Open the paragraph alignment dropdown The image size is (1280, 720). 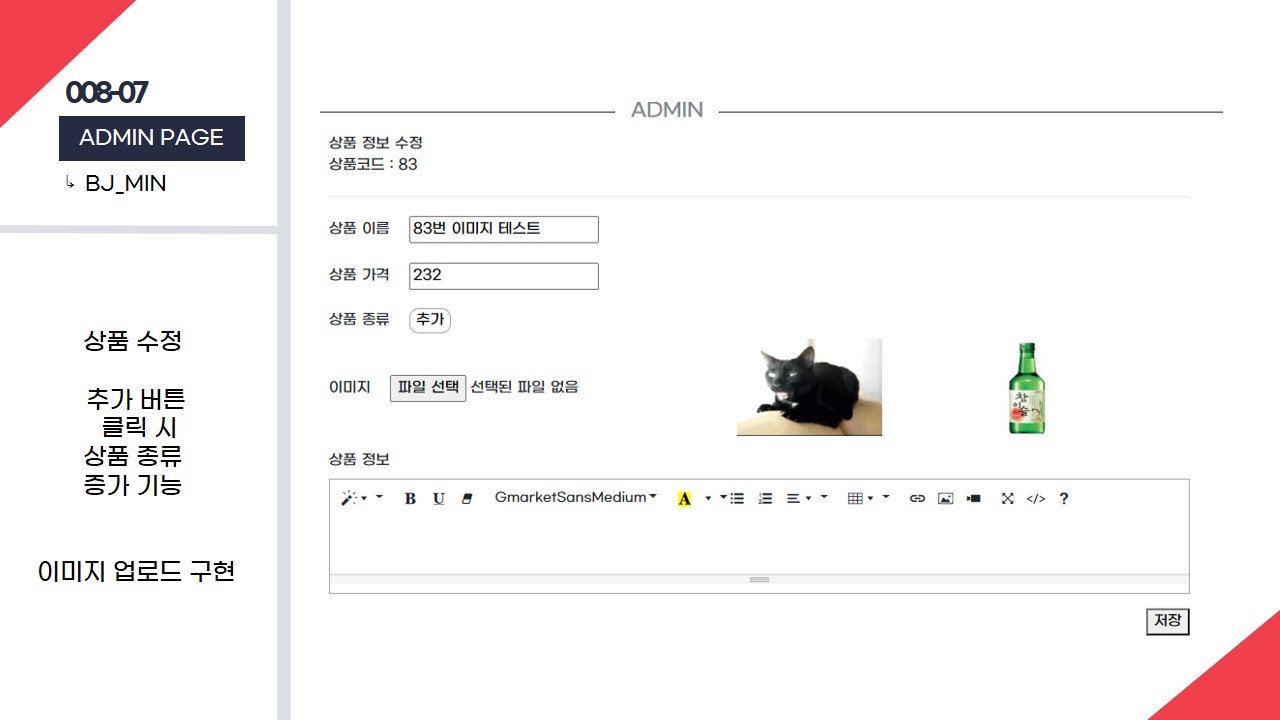798,498
